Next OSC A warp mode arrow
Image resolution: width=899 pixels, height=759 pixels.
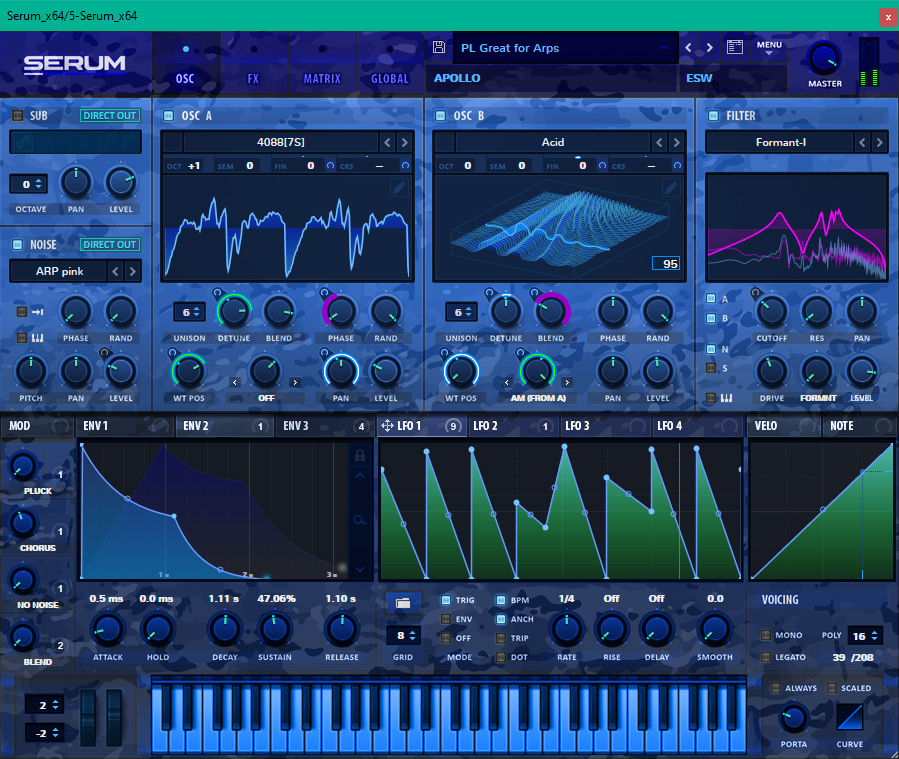[295, 382]
